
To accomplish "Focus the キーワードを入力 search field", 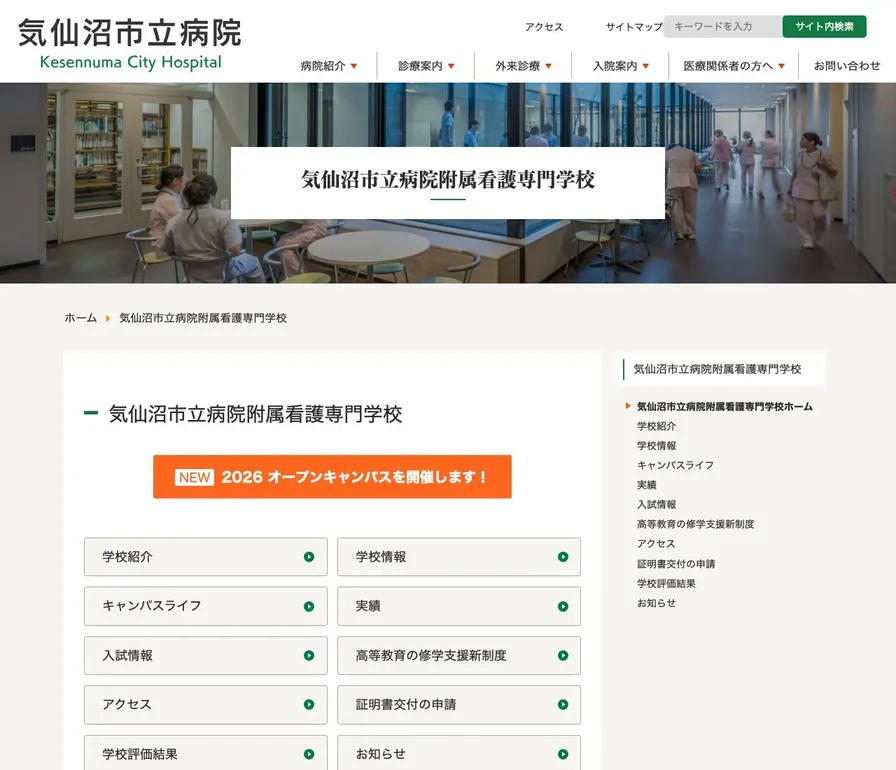I will click(723, 26).
